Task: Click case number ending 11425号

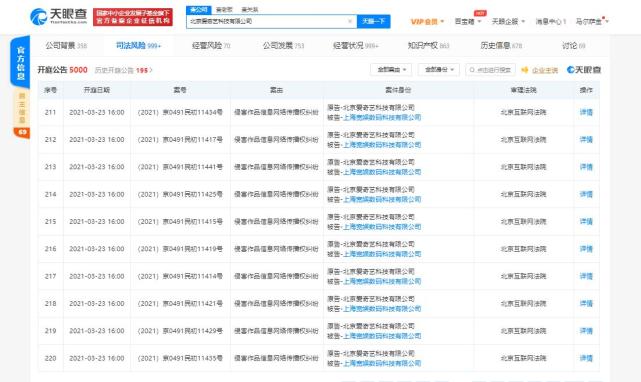Action: tap(180, 194)
